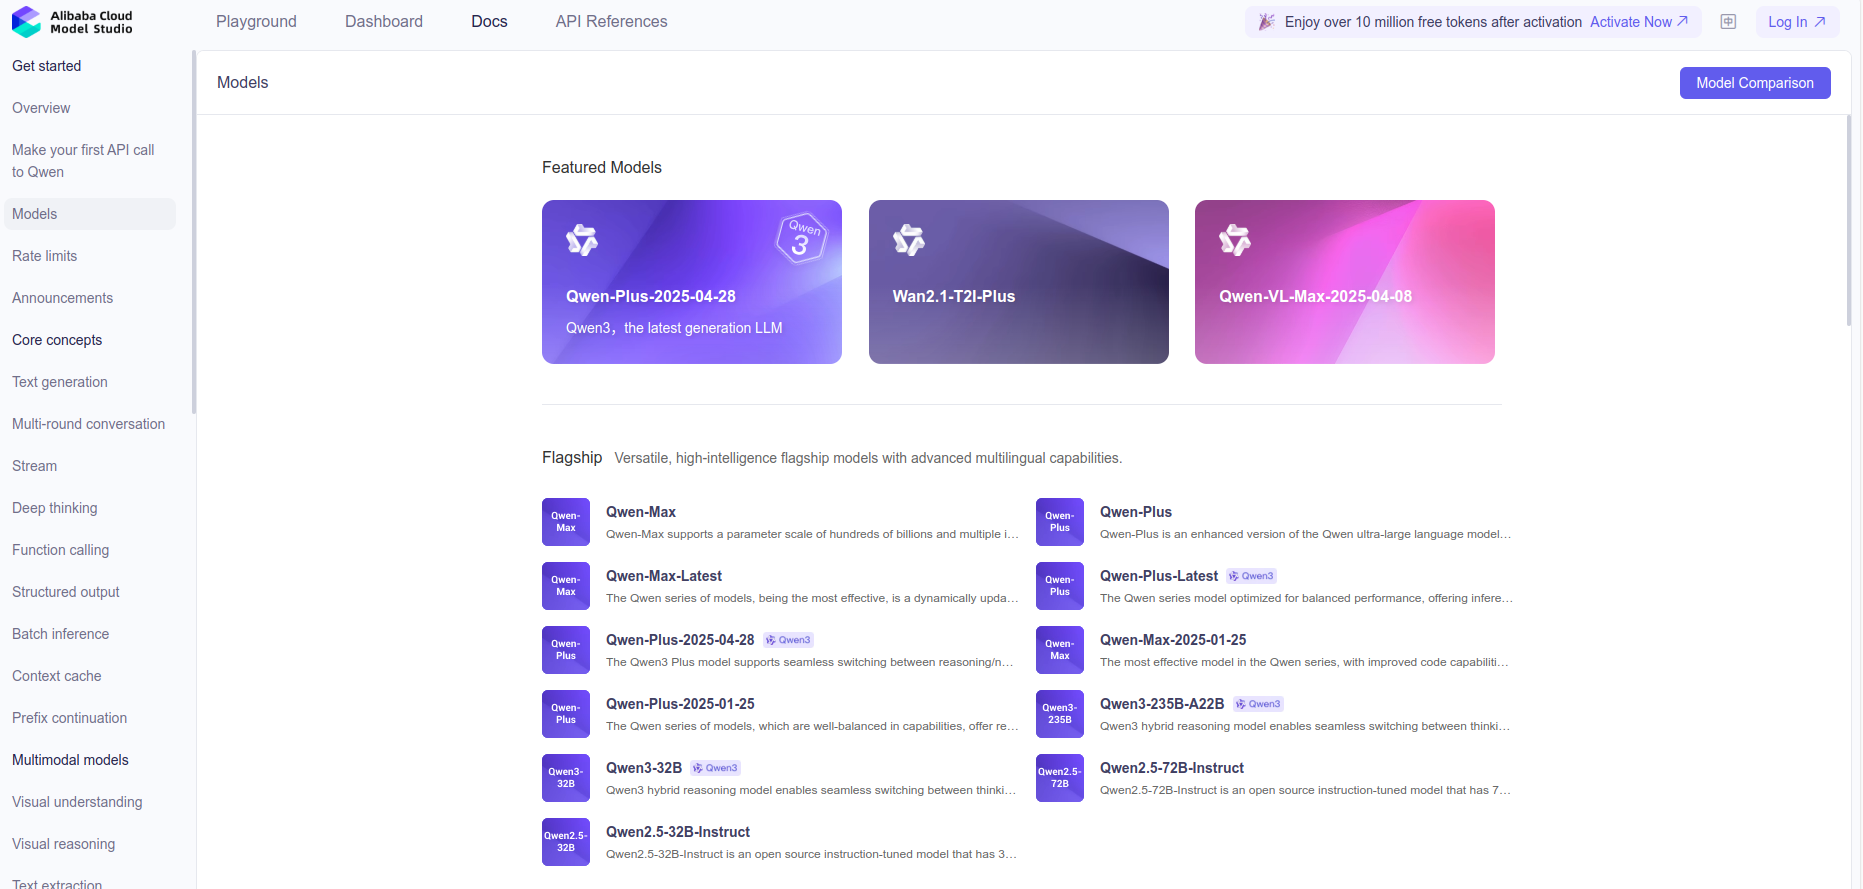The height and width of the screenshot is (889, 1863).
Task: Select the Qwen-Plus-2025-04-28 list row icon
Action: tap(566, 650)
